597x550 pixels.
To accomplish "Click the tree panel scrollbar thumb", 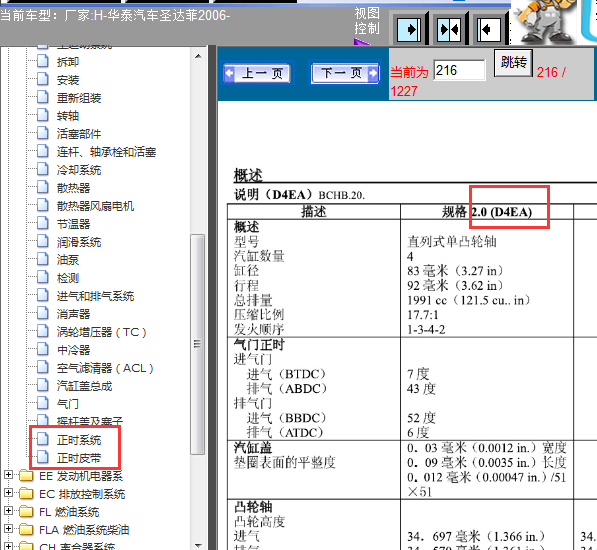I will click(197, 344).
